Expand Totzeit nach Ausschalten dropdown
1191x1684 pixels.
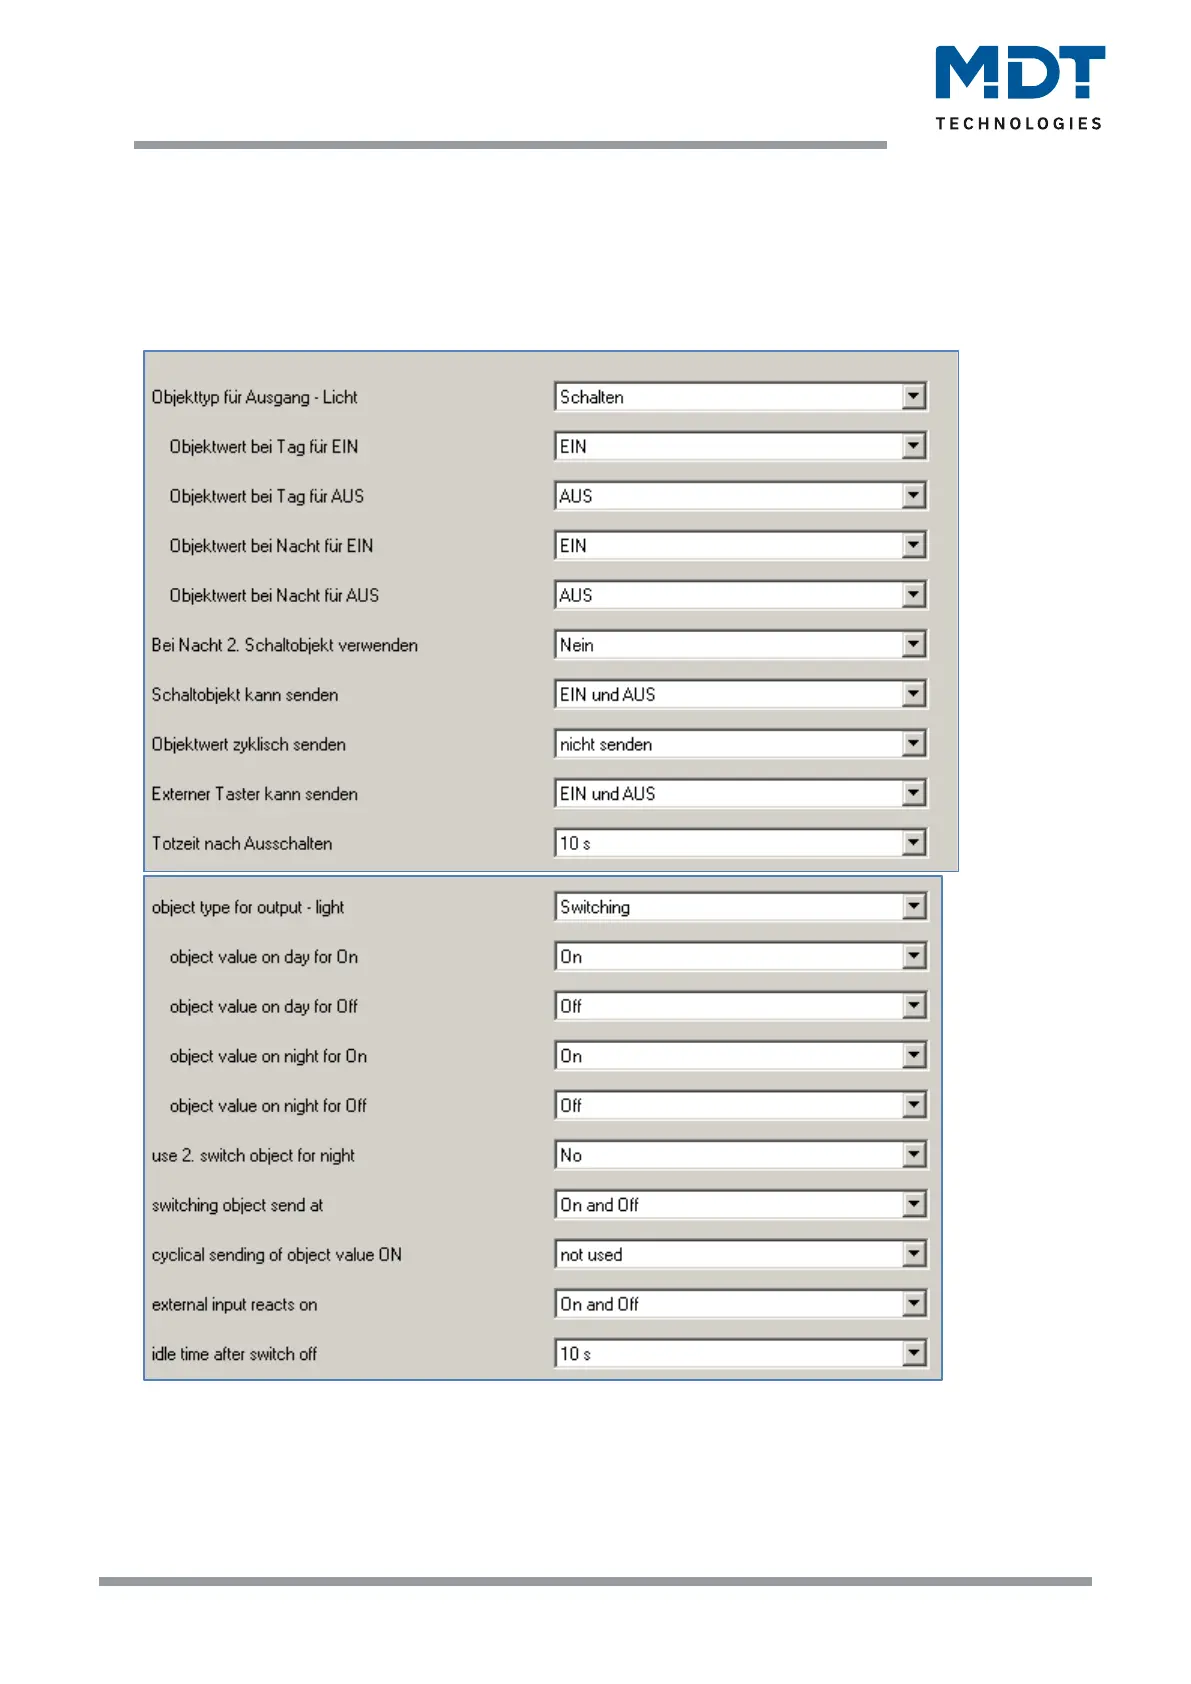[x=913, y=843]
